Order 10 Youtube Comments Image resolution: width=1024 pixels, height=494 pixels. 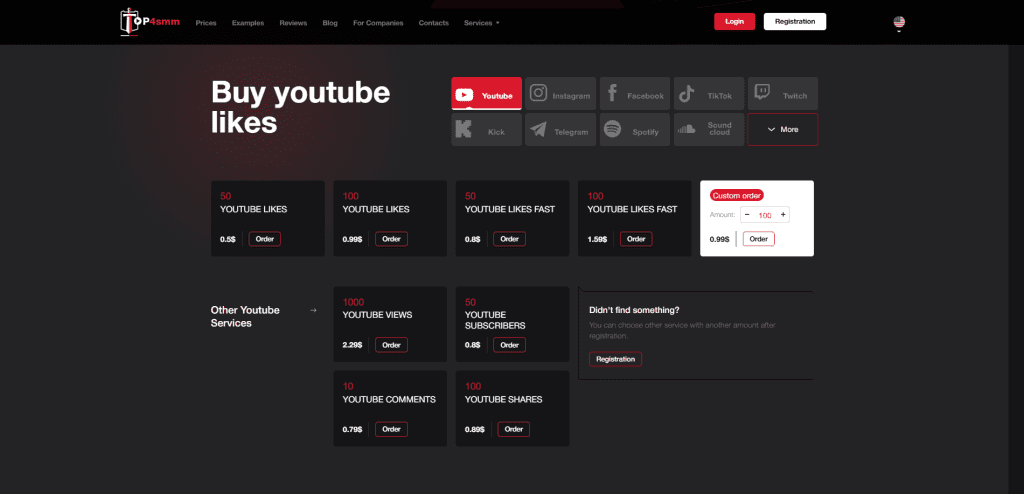(x=391, y=429)
